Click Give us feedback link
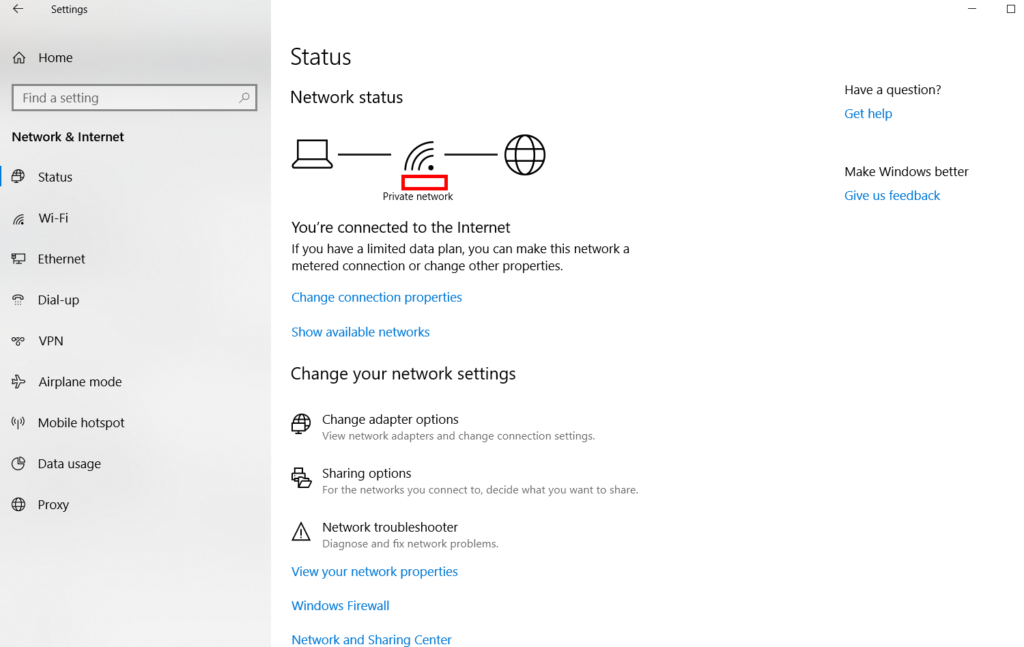The height and width of the screenshot is (647, 1024). point(892,195)
